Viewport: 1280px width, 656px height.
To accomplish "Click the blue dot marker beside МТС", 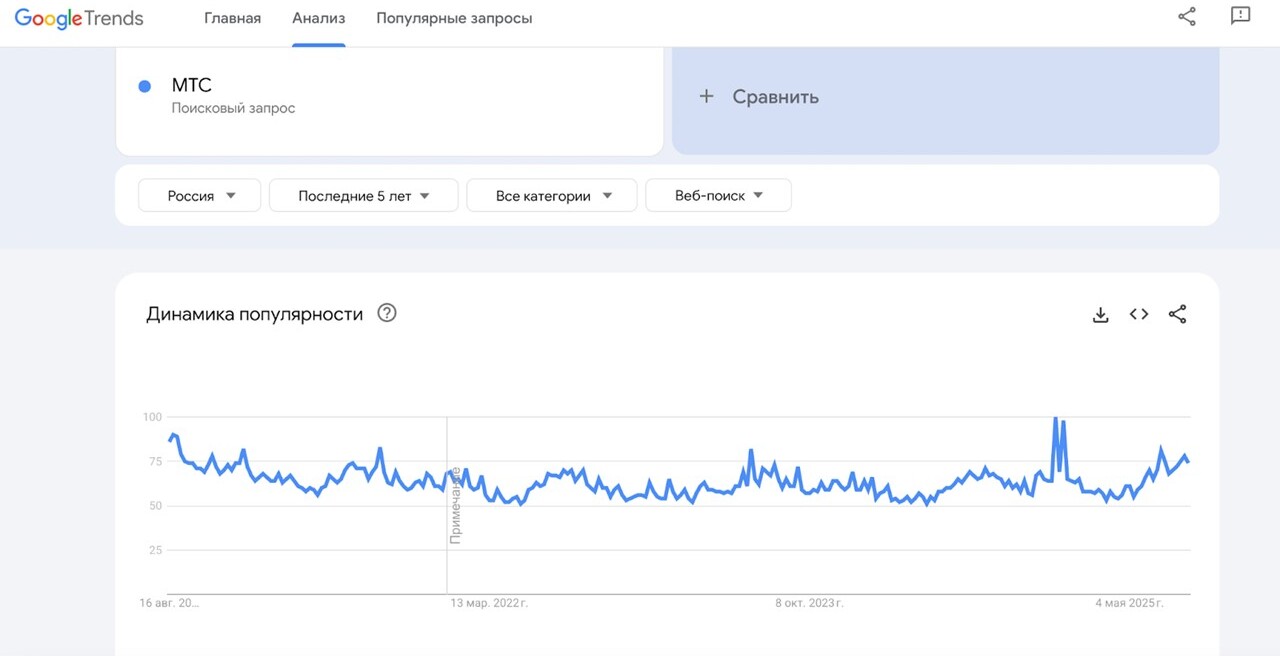I will click(x=144, y=86).
